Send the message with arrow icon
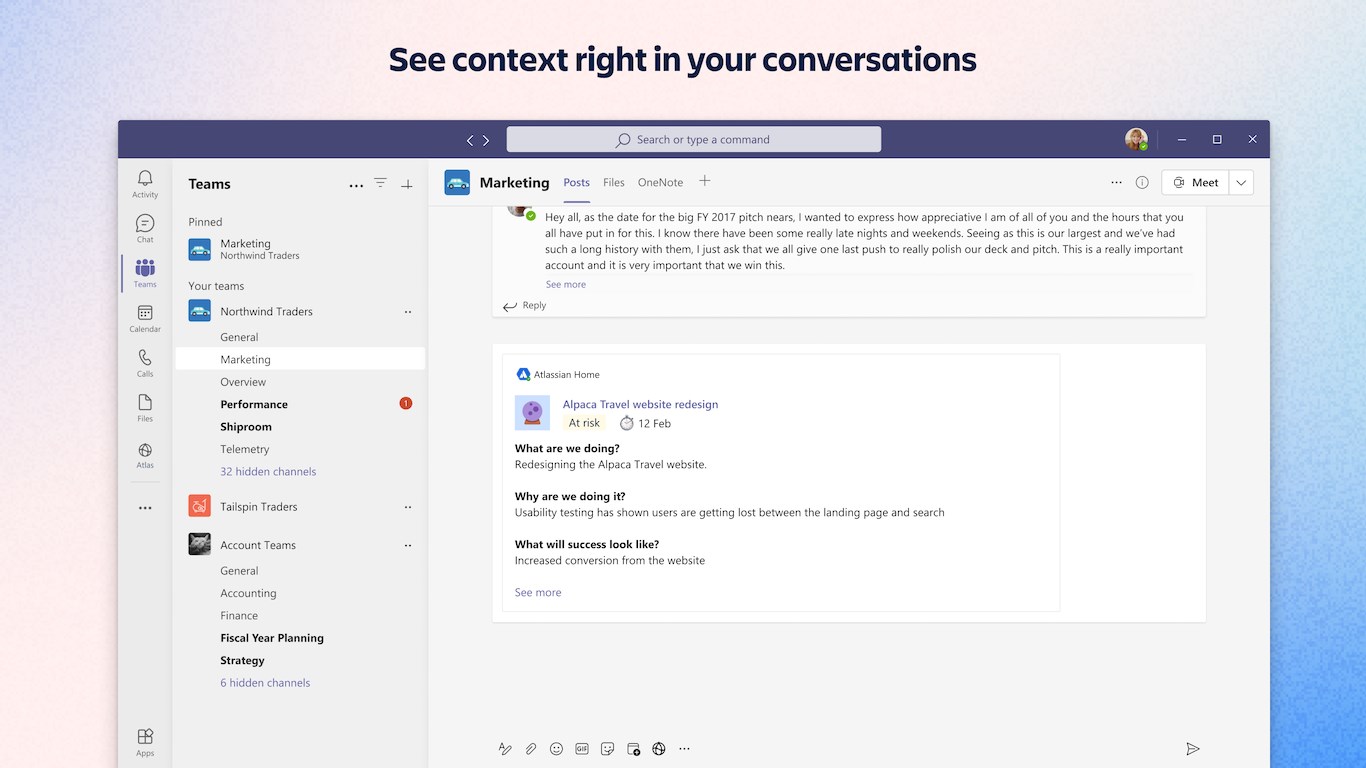This screenshot has width=1366, height=768. pyautogui.click(x=1192, y=748)
